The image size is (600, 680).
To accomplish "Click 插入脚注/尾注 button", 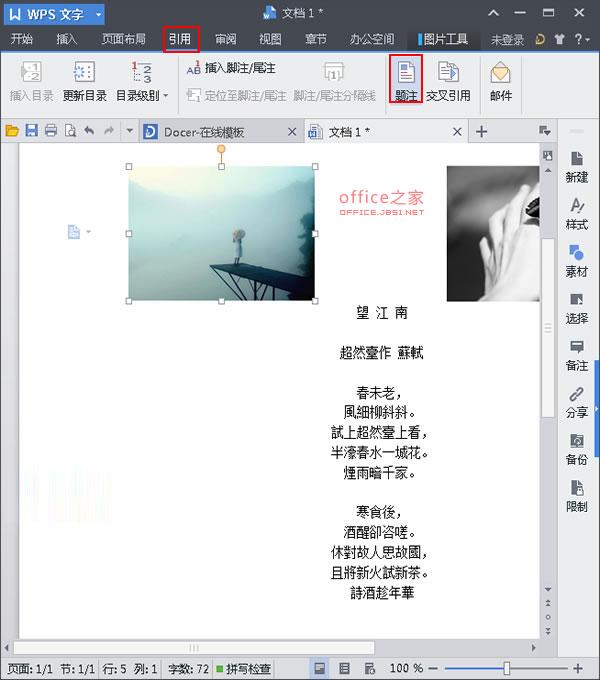I will [230, 68].
